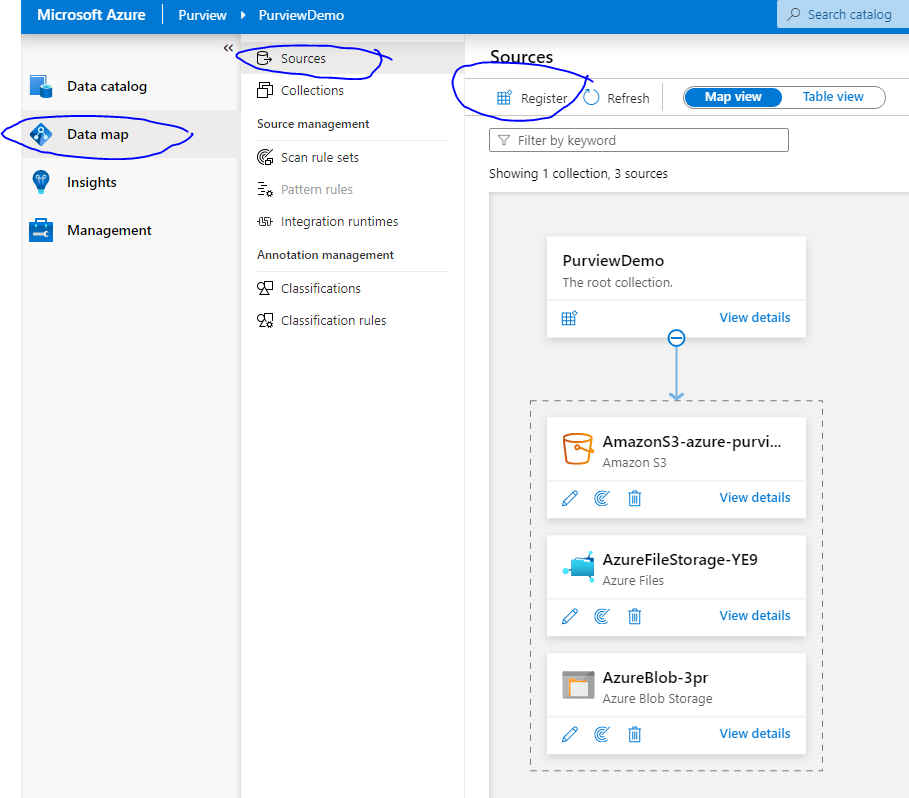Click the Refresh button

tap(616, 98)
